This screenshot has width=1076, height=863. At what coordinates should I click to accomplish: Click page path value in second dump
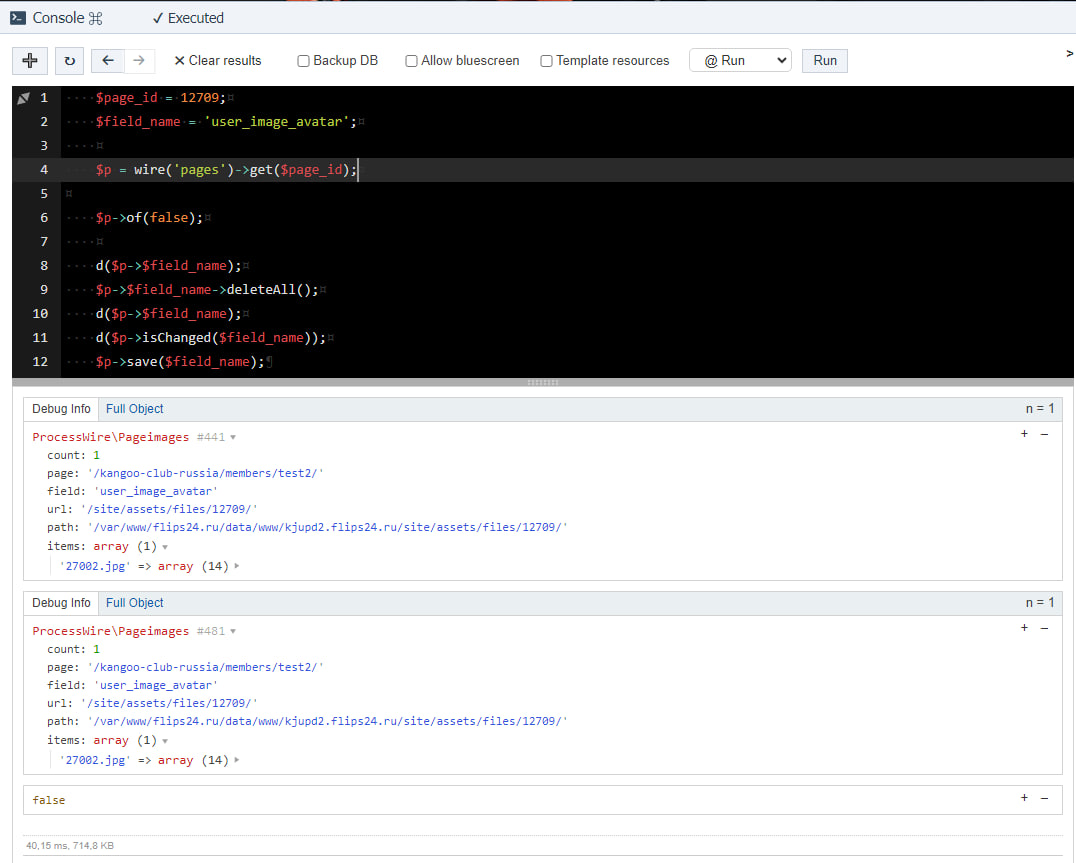point(205,667)
